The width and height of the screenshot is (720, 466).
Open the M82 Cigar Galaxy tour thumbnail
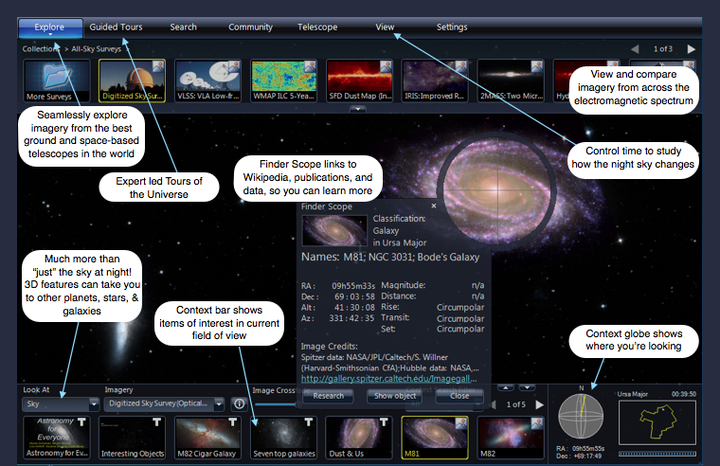[x=208, y=438]
